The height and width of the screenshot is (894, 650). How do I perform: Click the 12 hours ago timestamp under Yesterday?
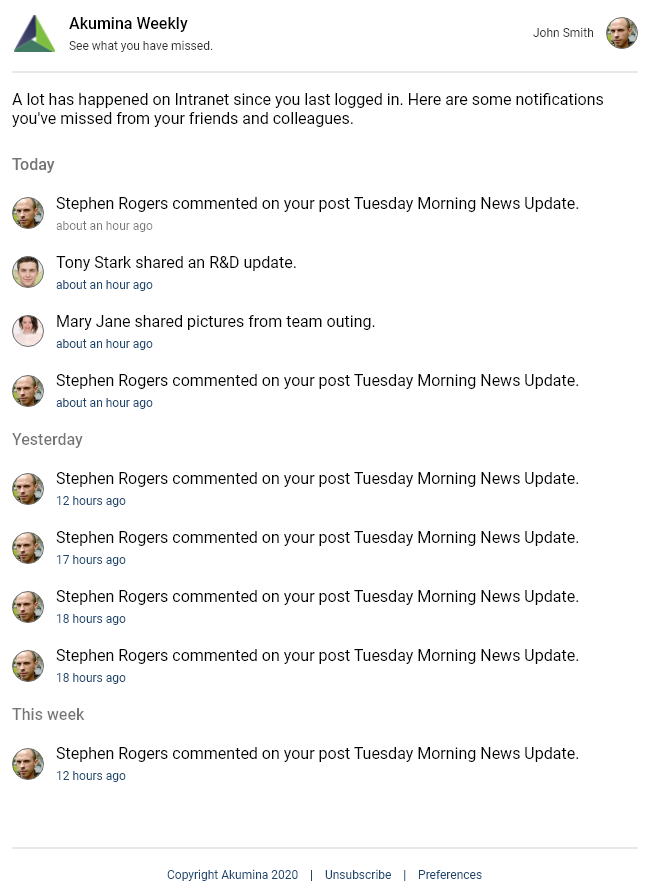[x=91, y=501]
